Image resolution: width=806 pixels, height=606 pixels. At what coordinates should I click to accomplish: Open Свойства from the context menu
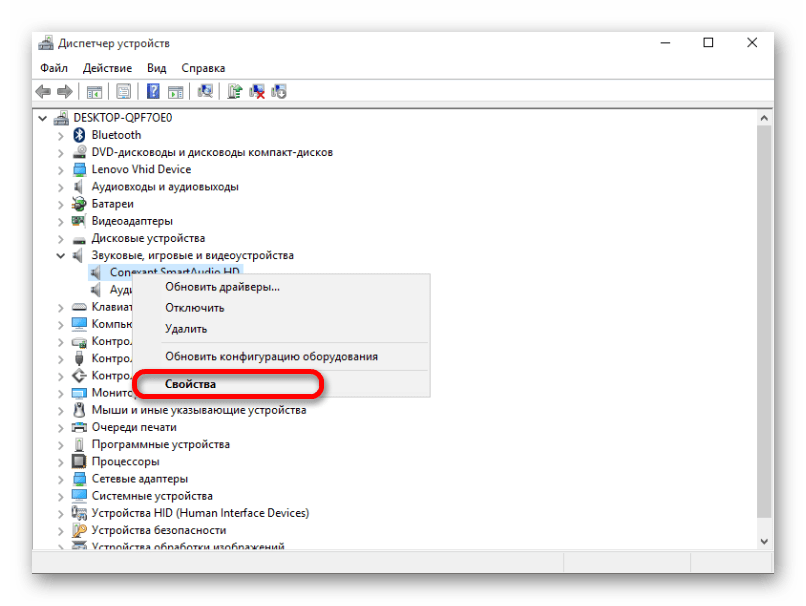point(281,384)
